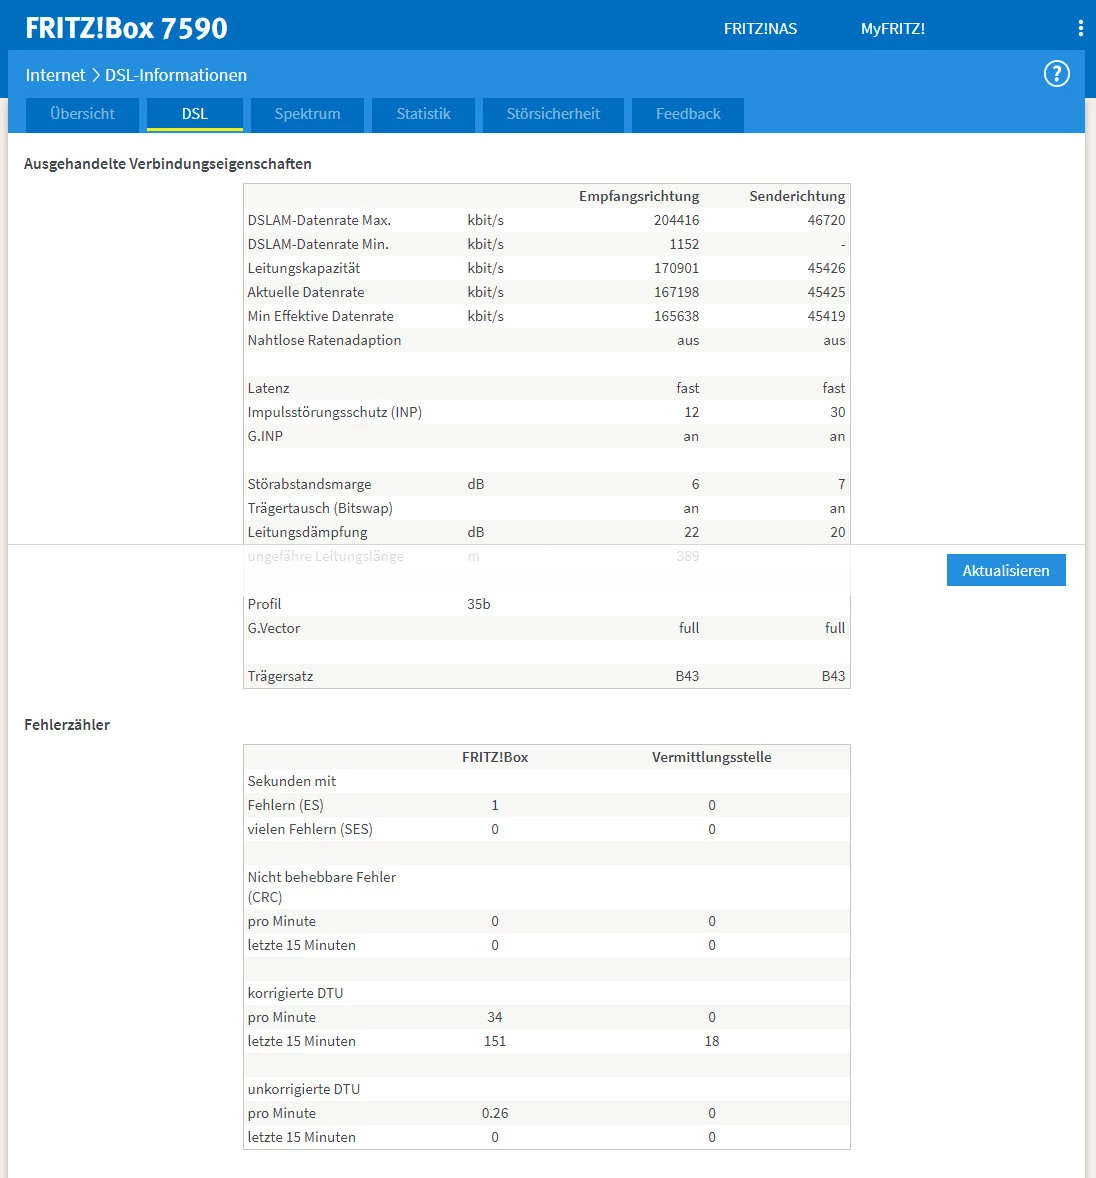Screen dimensions: 1096x1178
Task: Open the Störsicherheit tab
Action: point(553,114)
